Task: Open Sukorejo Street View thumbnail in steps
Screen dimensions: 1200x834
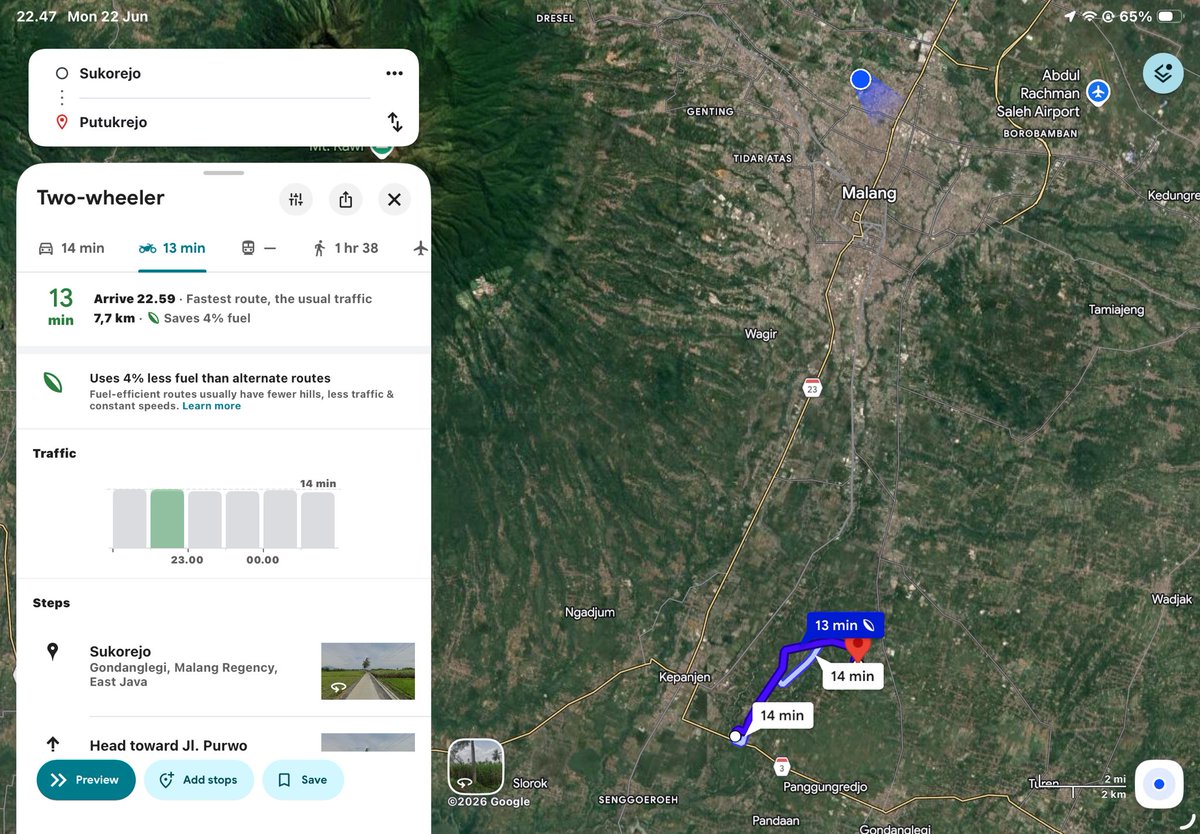Action: (x=368, y=671)
